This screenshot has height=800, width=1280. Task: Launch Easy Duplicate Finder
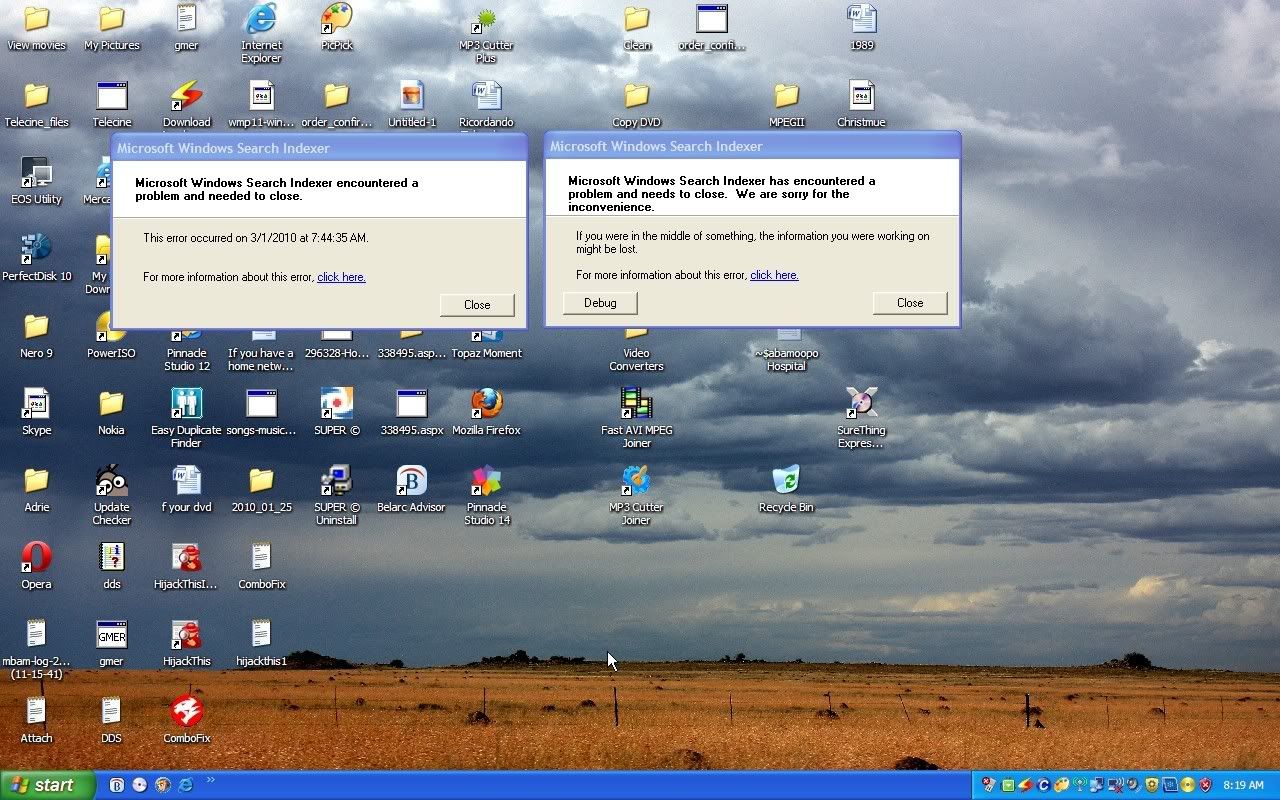[186, 417]
